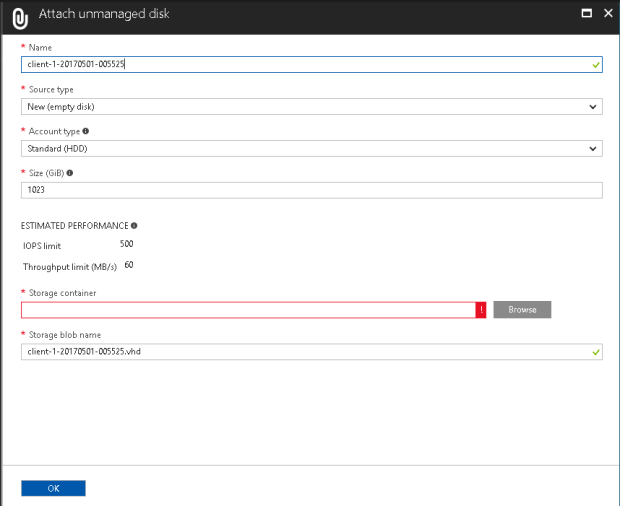Open the Source type dropdown
The image size is (620, 506).
(311, 106)
